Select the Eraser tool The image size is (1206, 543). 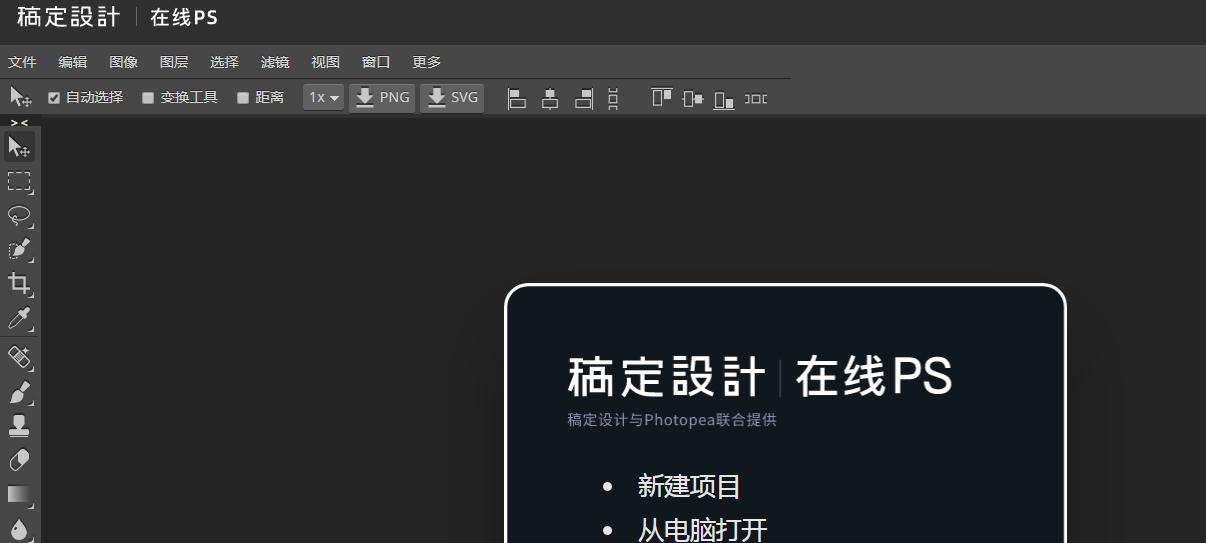pos(19,460)
